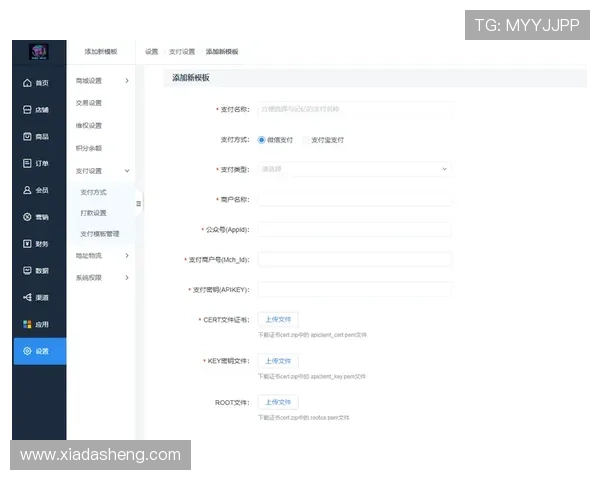Screen dimensions: 600x480
Task: Open 维权设置 in the settings menu
Action: click(89, 126)
